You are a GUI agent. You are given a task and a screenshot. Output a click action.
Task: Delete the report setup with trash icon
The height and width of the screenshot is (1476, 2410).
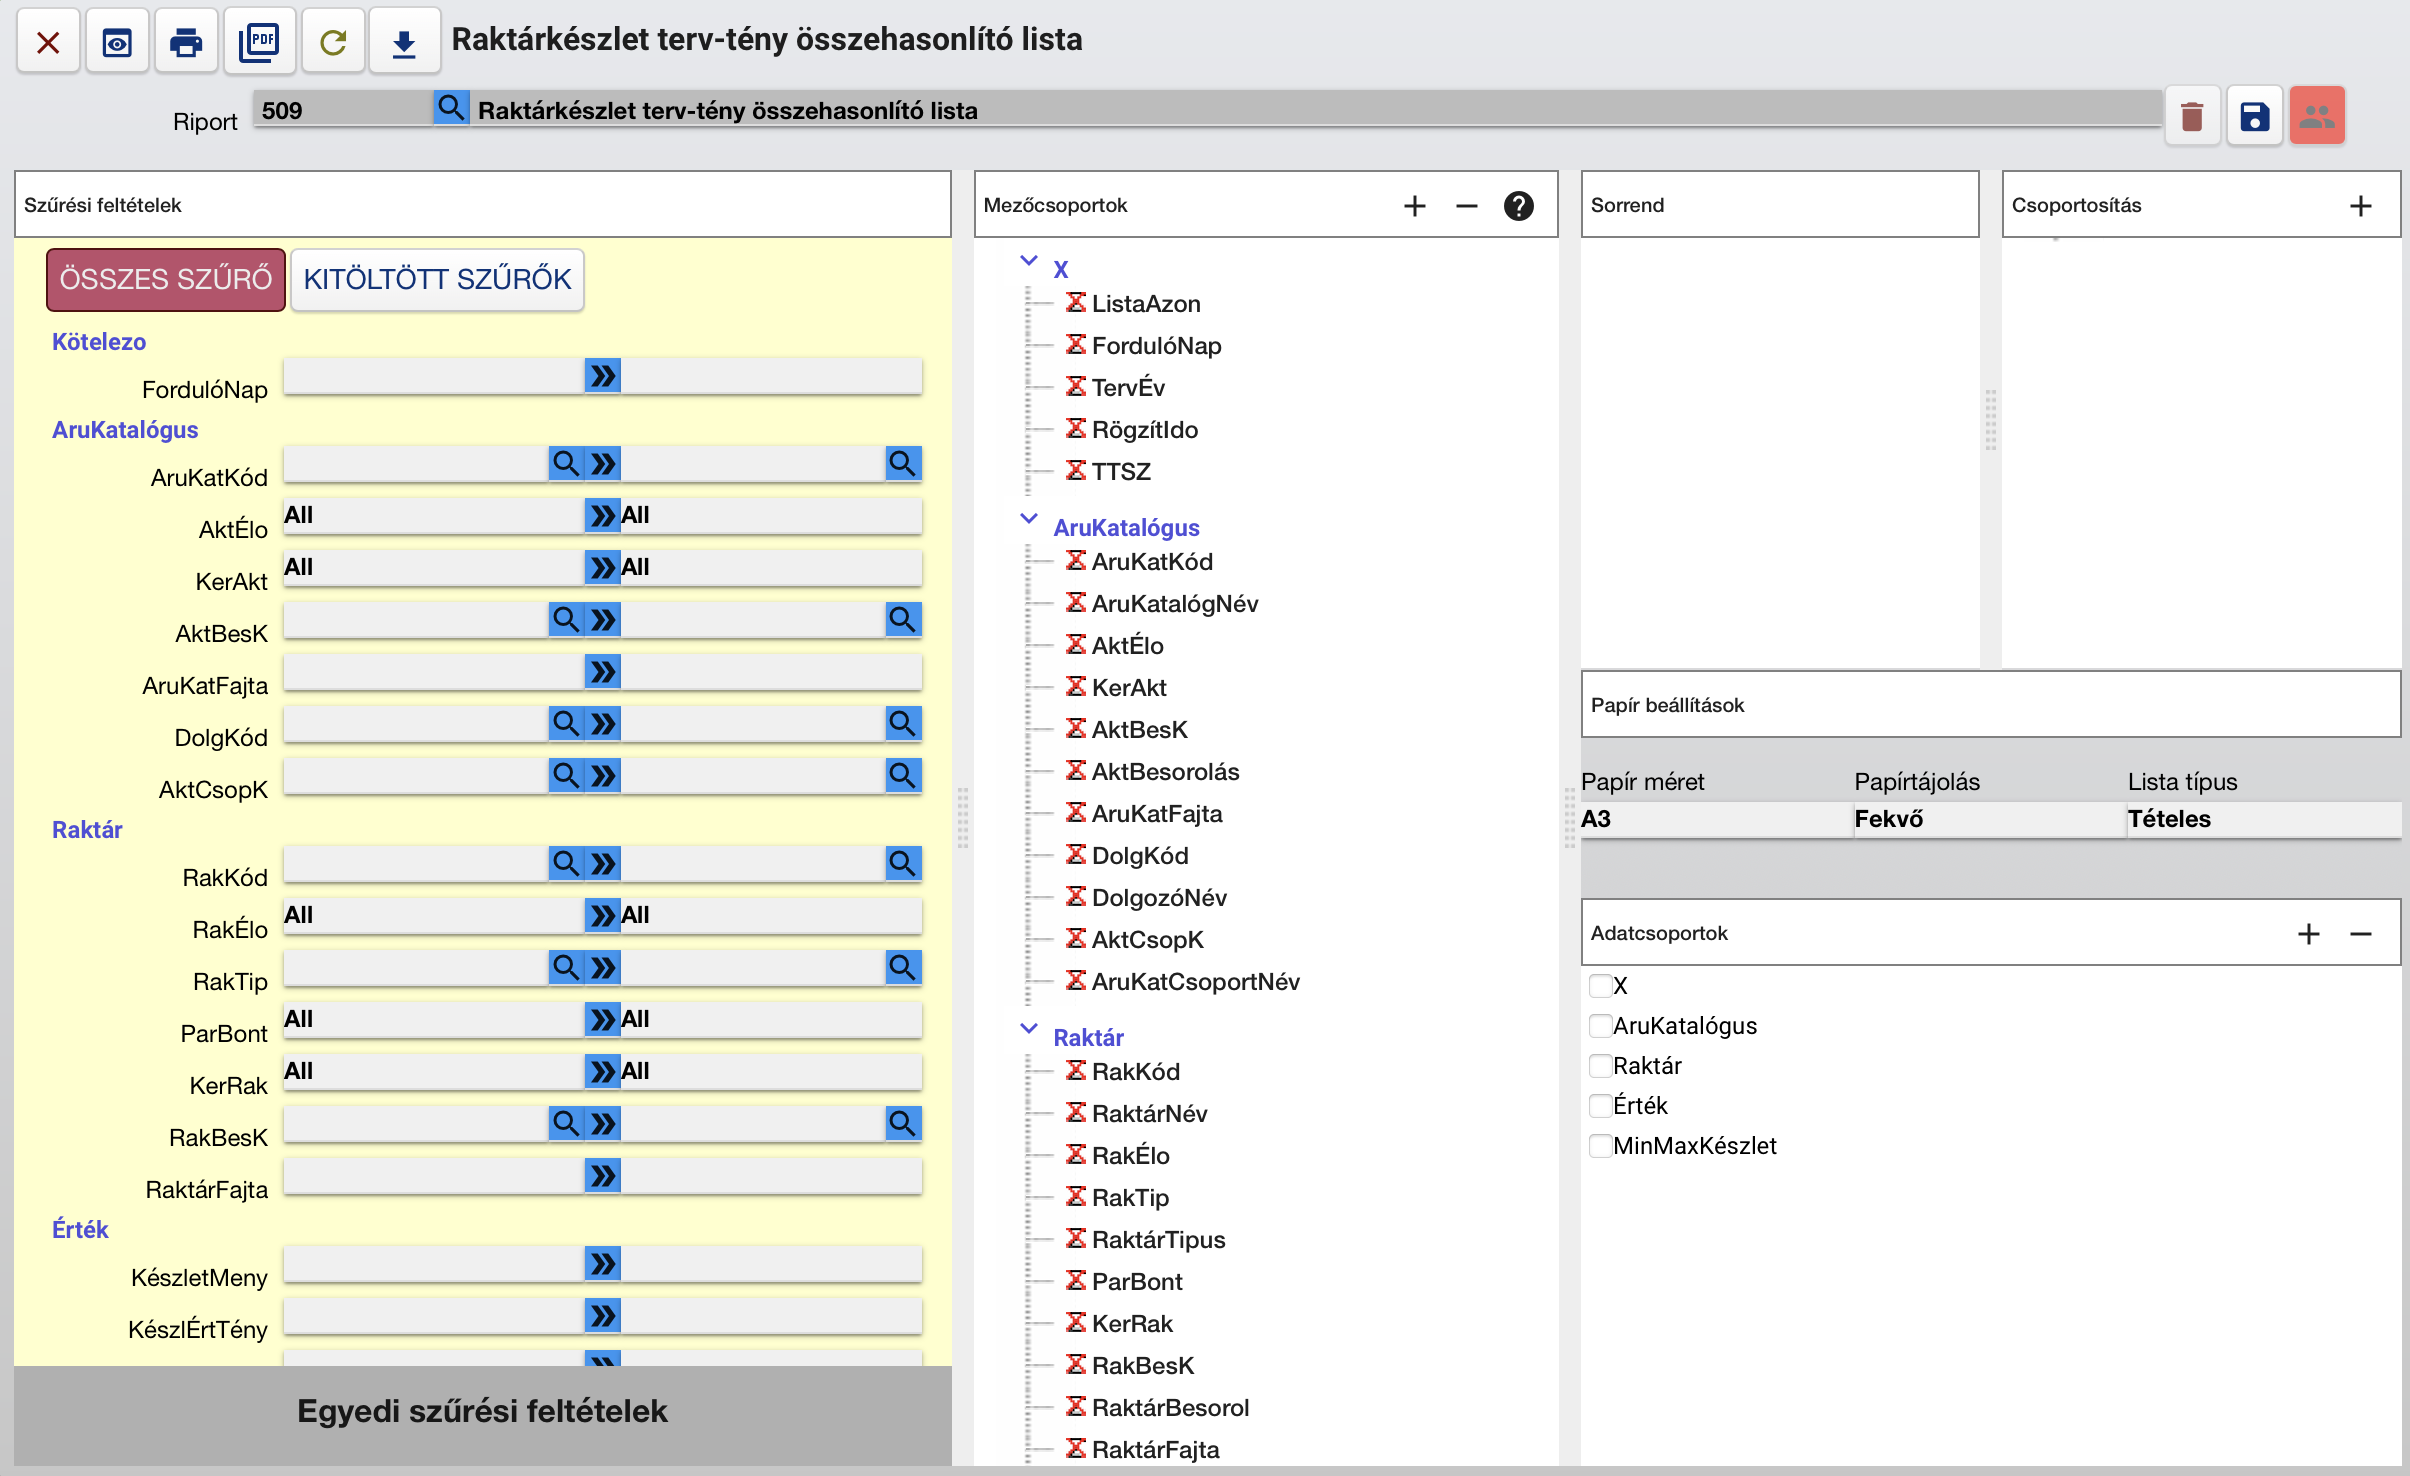2192,116
